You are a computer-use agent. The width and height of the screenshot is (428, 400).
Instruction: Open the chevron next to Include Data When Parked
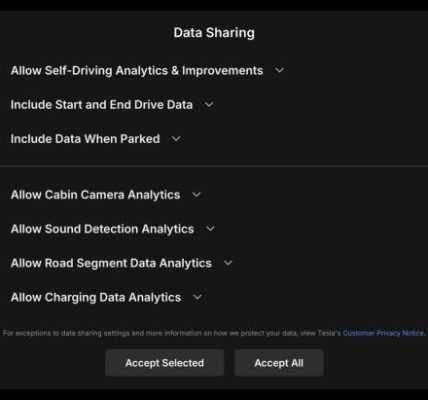pos(176,138)
